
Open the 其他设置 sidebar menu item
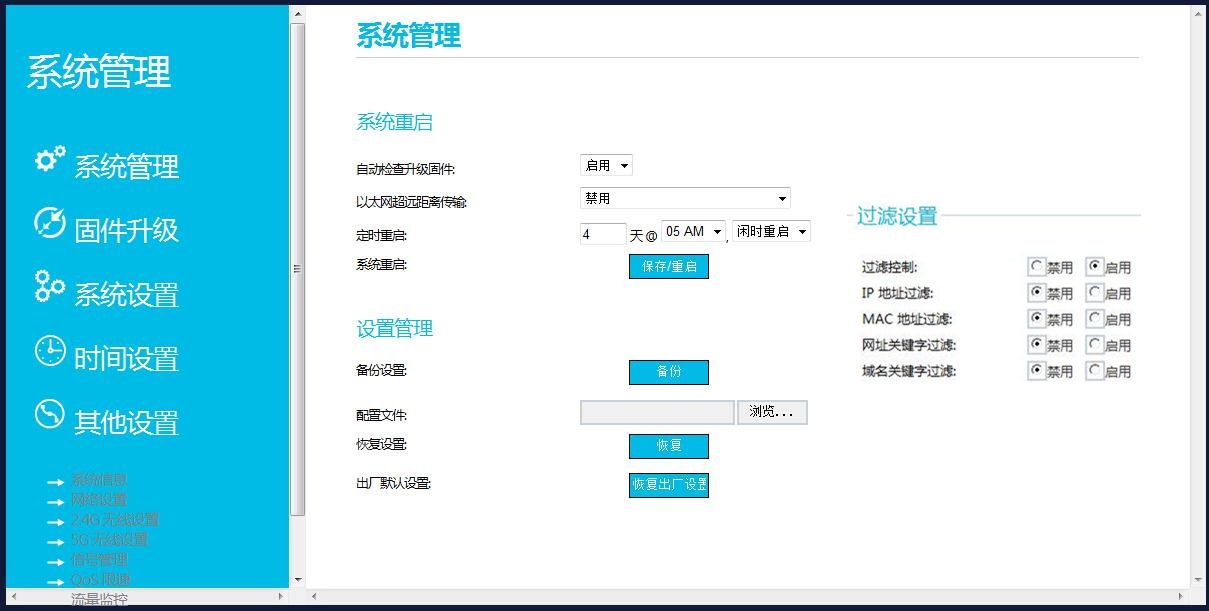coord(126,422)
